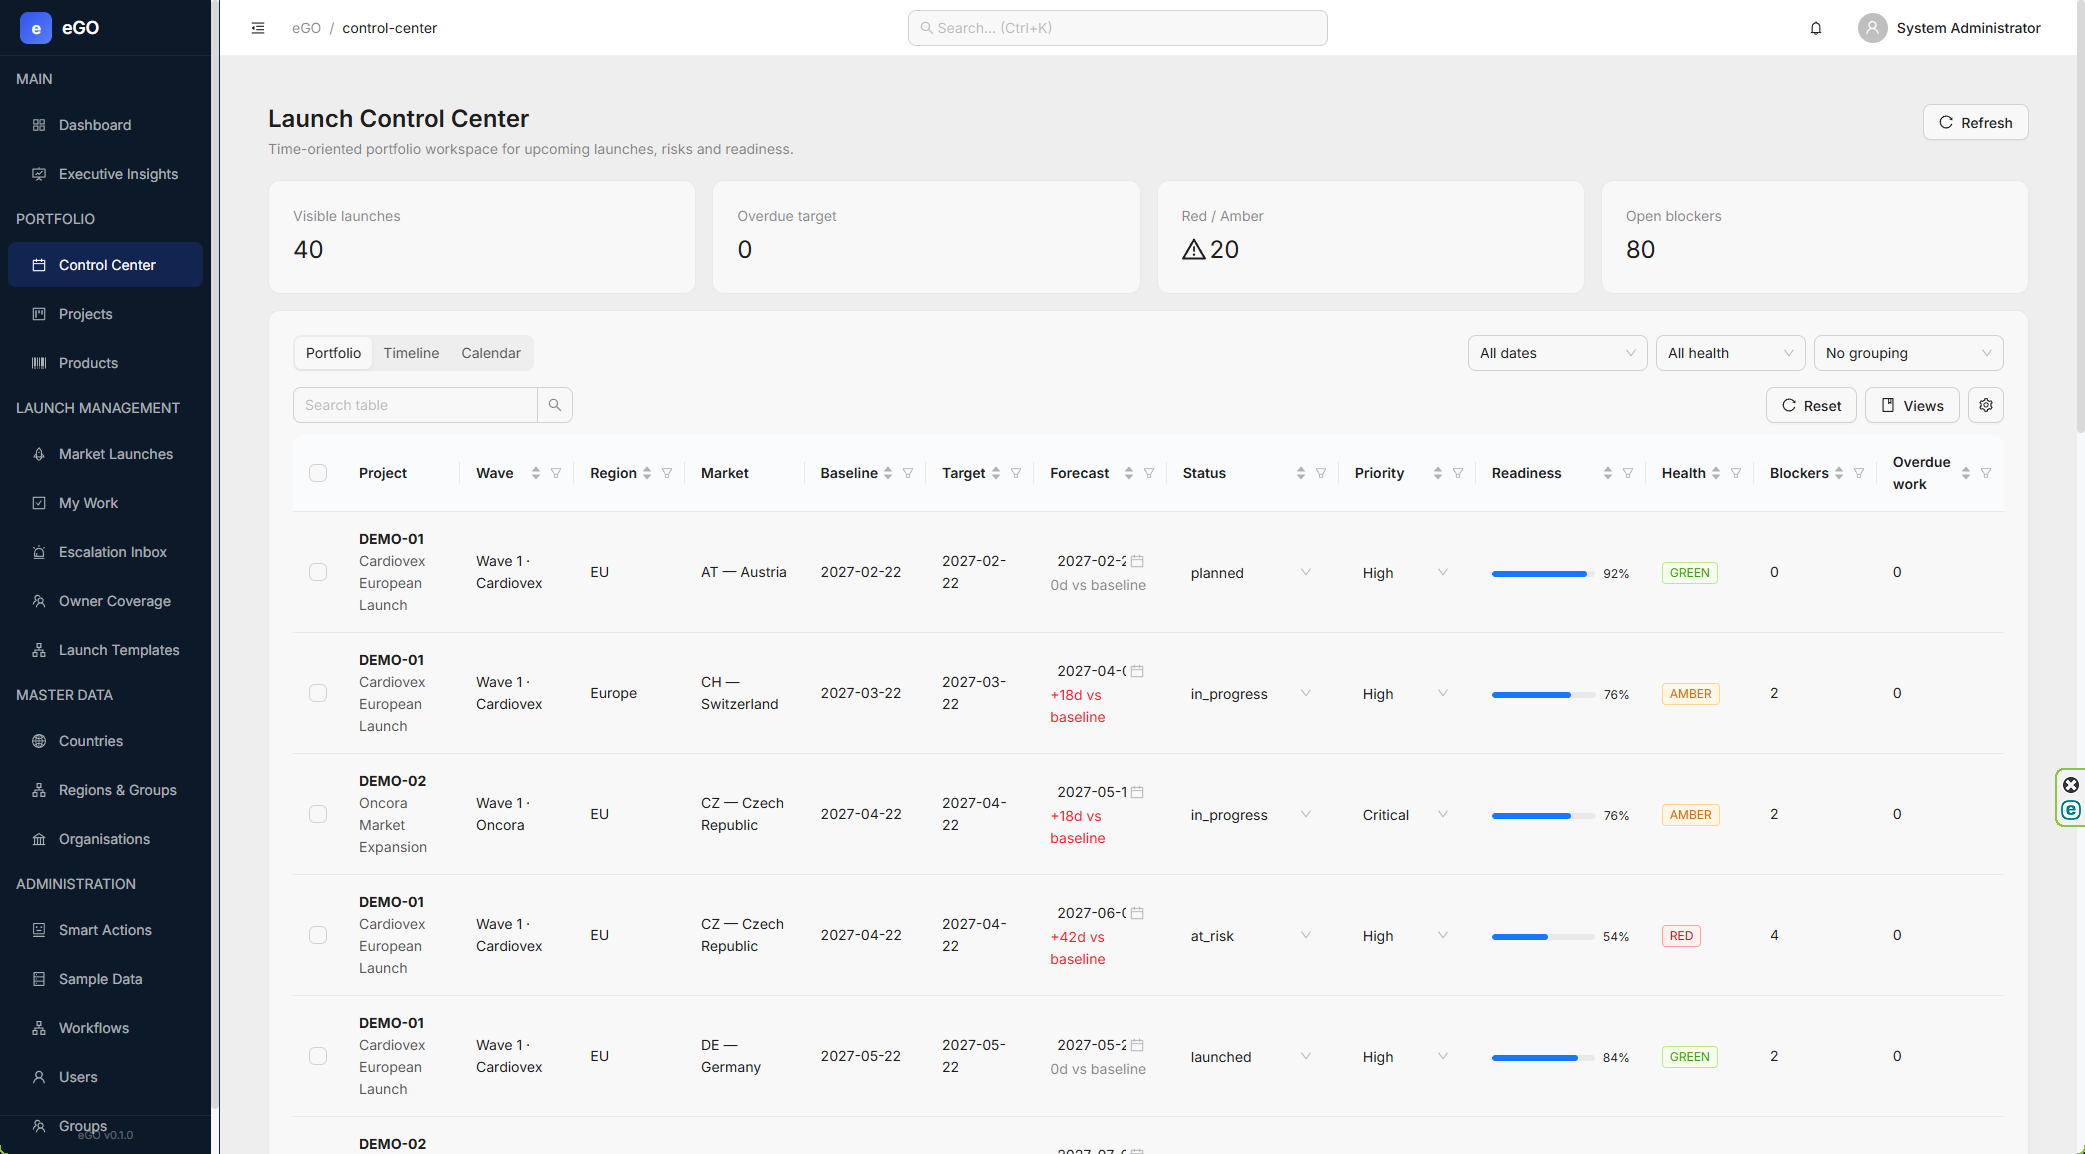The height and width of the screenshot is (1154, 2085).
Task: Change the launched status dropdown
Action: (1250, 1057)
